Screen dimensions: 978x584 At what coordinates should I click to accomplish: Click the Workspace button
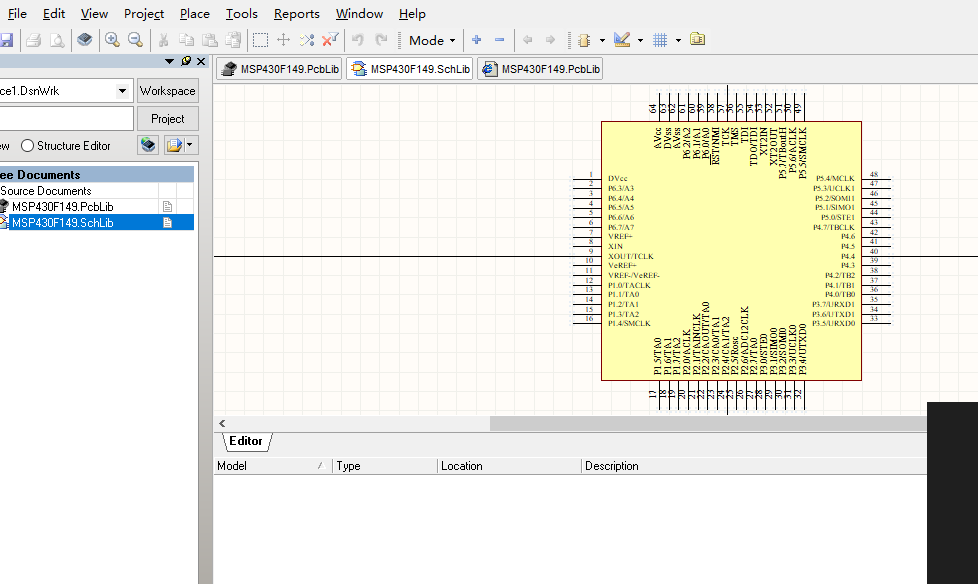coord(167,91)
